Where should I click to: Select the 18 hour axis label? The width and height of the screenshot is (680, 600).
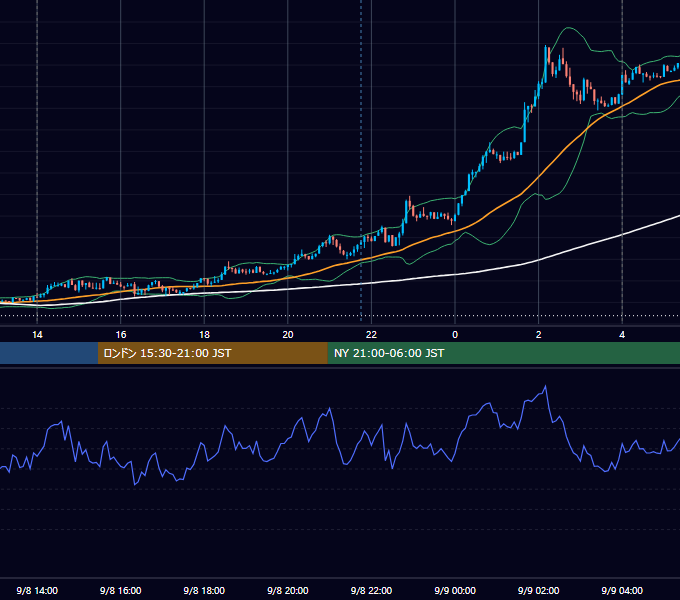click(204, 335)
